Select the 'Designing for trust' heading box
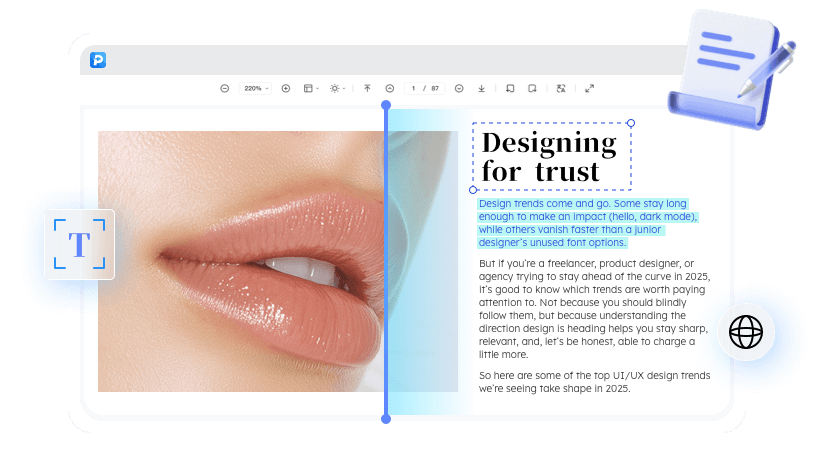Viewport: 828px width, 464px height. click(552, 156)
